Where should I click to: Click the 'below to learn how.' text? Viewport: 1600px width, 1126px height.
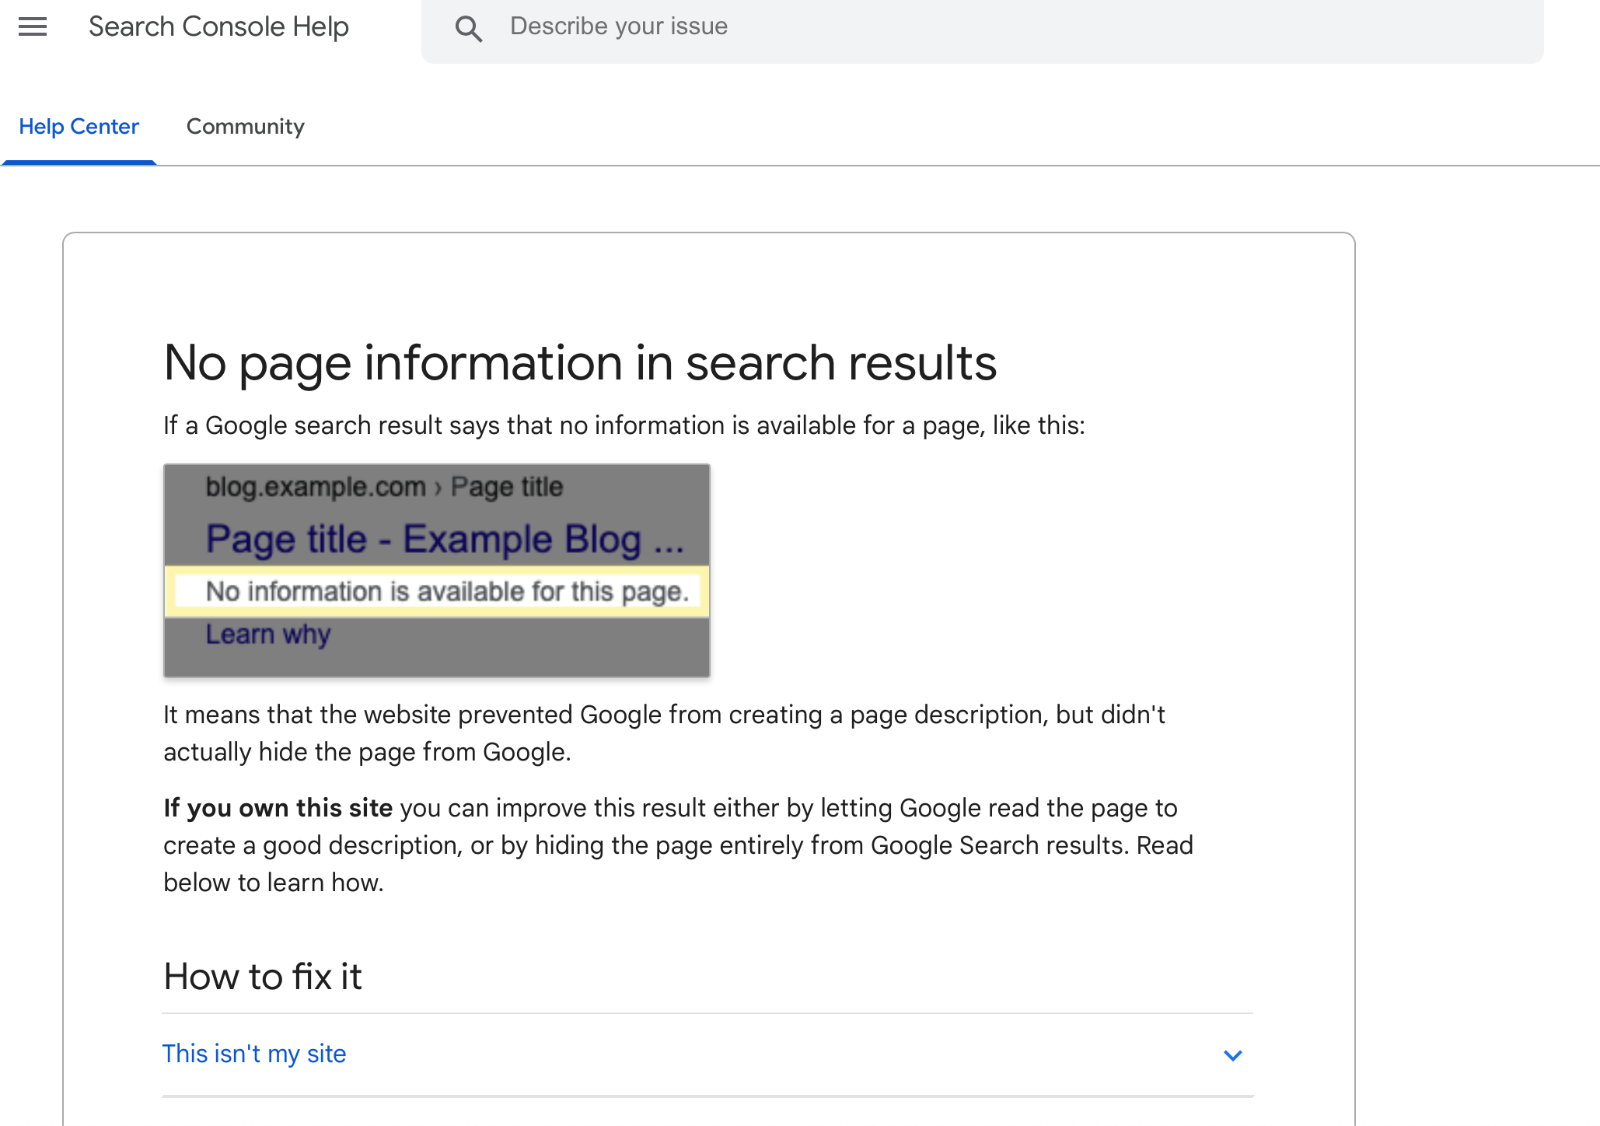click(x=273, y=883)
